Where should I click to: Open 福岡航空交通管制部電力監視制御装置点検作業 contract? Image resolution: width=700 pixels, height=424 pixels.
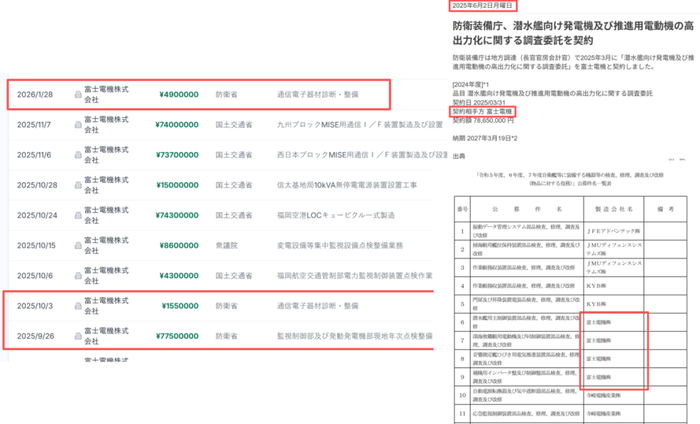354,276
